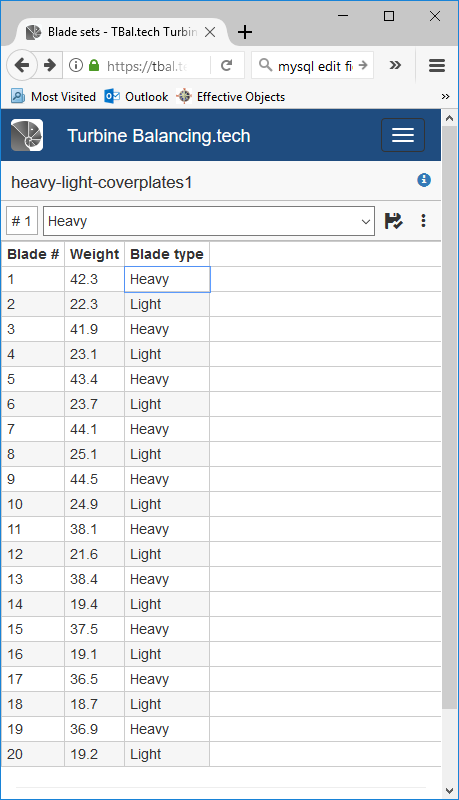Reload the page with refresh icon

pyautogui.click(x=227, y=65)
